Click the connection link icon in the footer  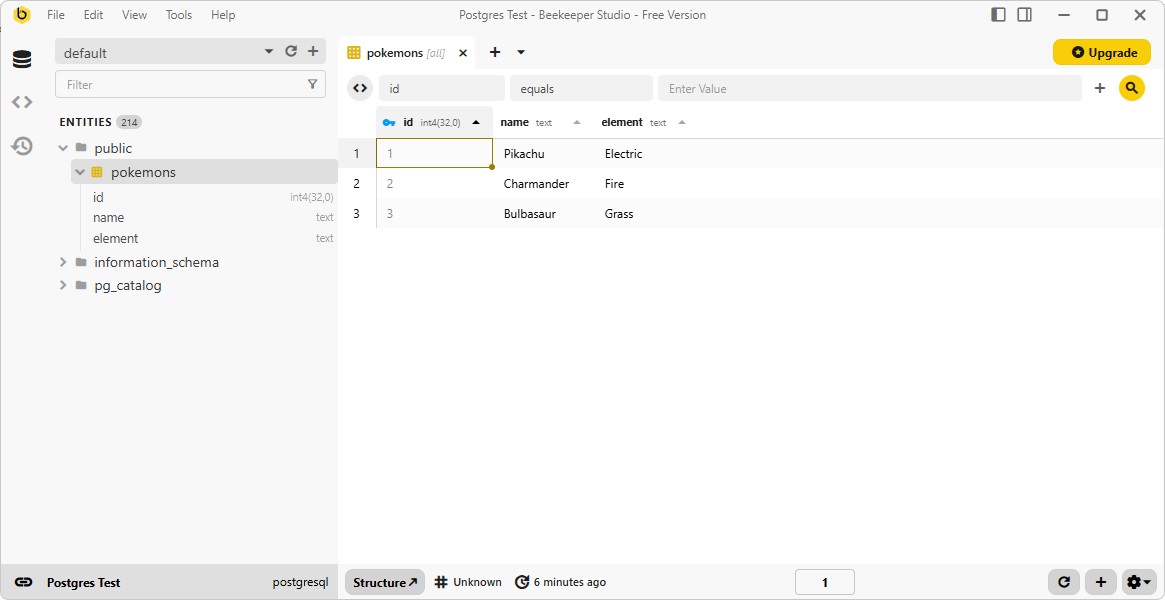coord(23,583)
